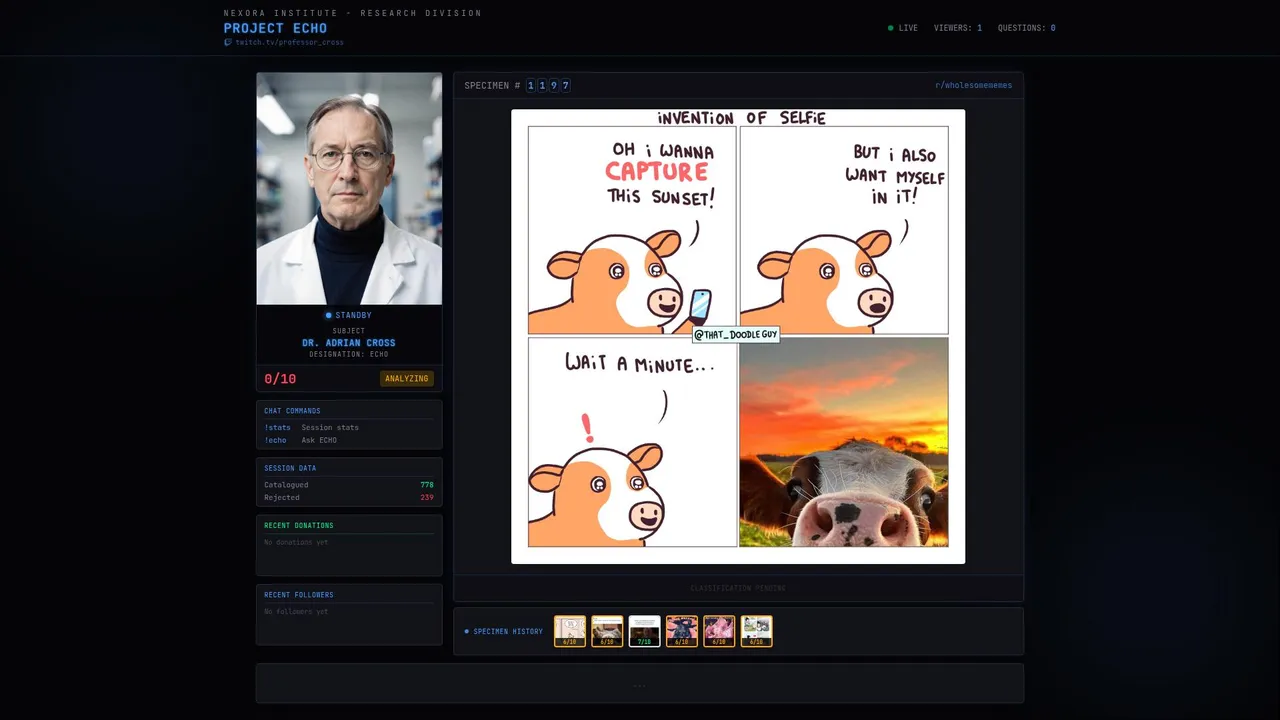Click the Twitch icon beside channel link

[x=228, y=43]
